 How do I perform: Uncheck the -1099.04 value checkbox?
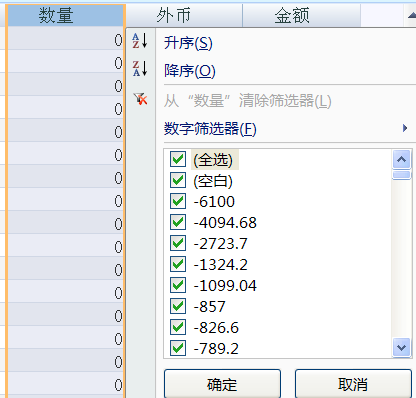178,285
